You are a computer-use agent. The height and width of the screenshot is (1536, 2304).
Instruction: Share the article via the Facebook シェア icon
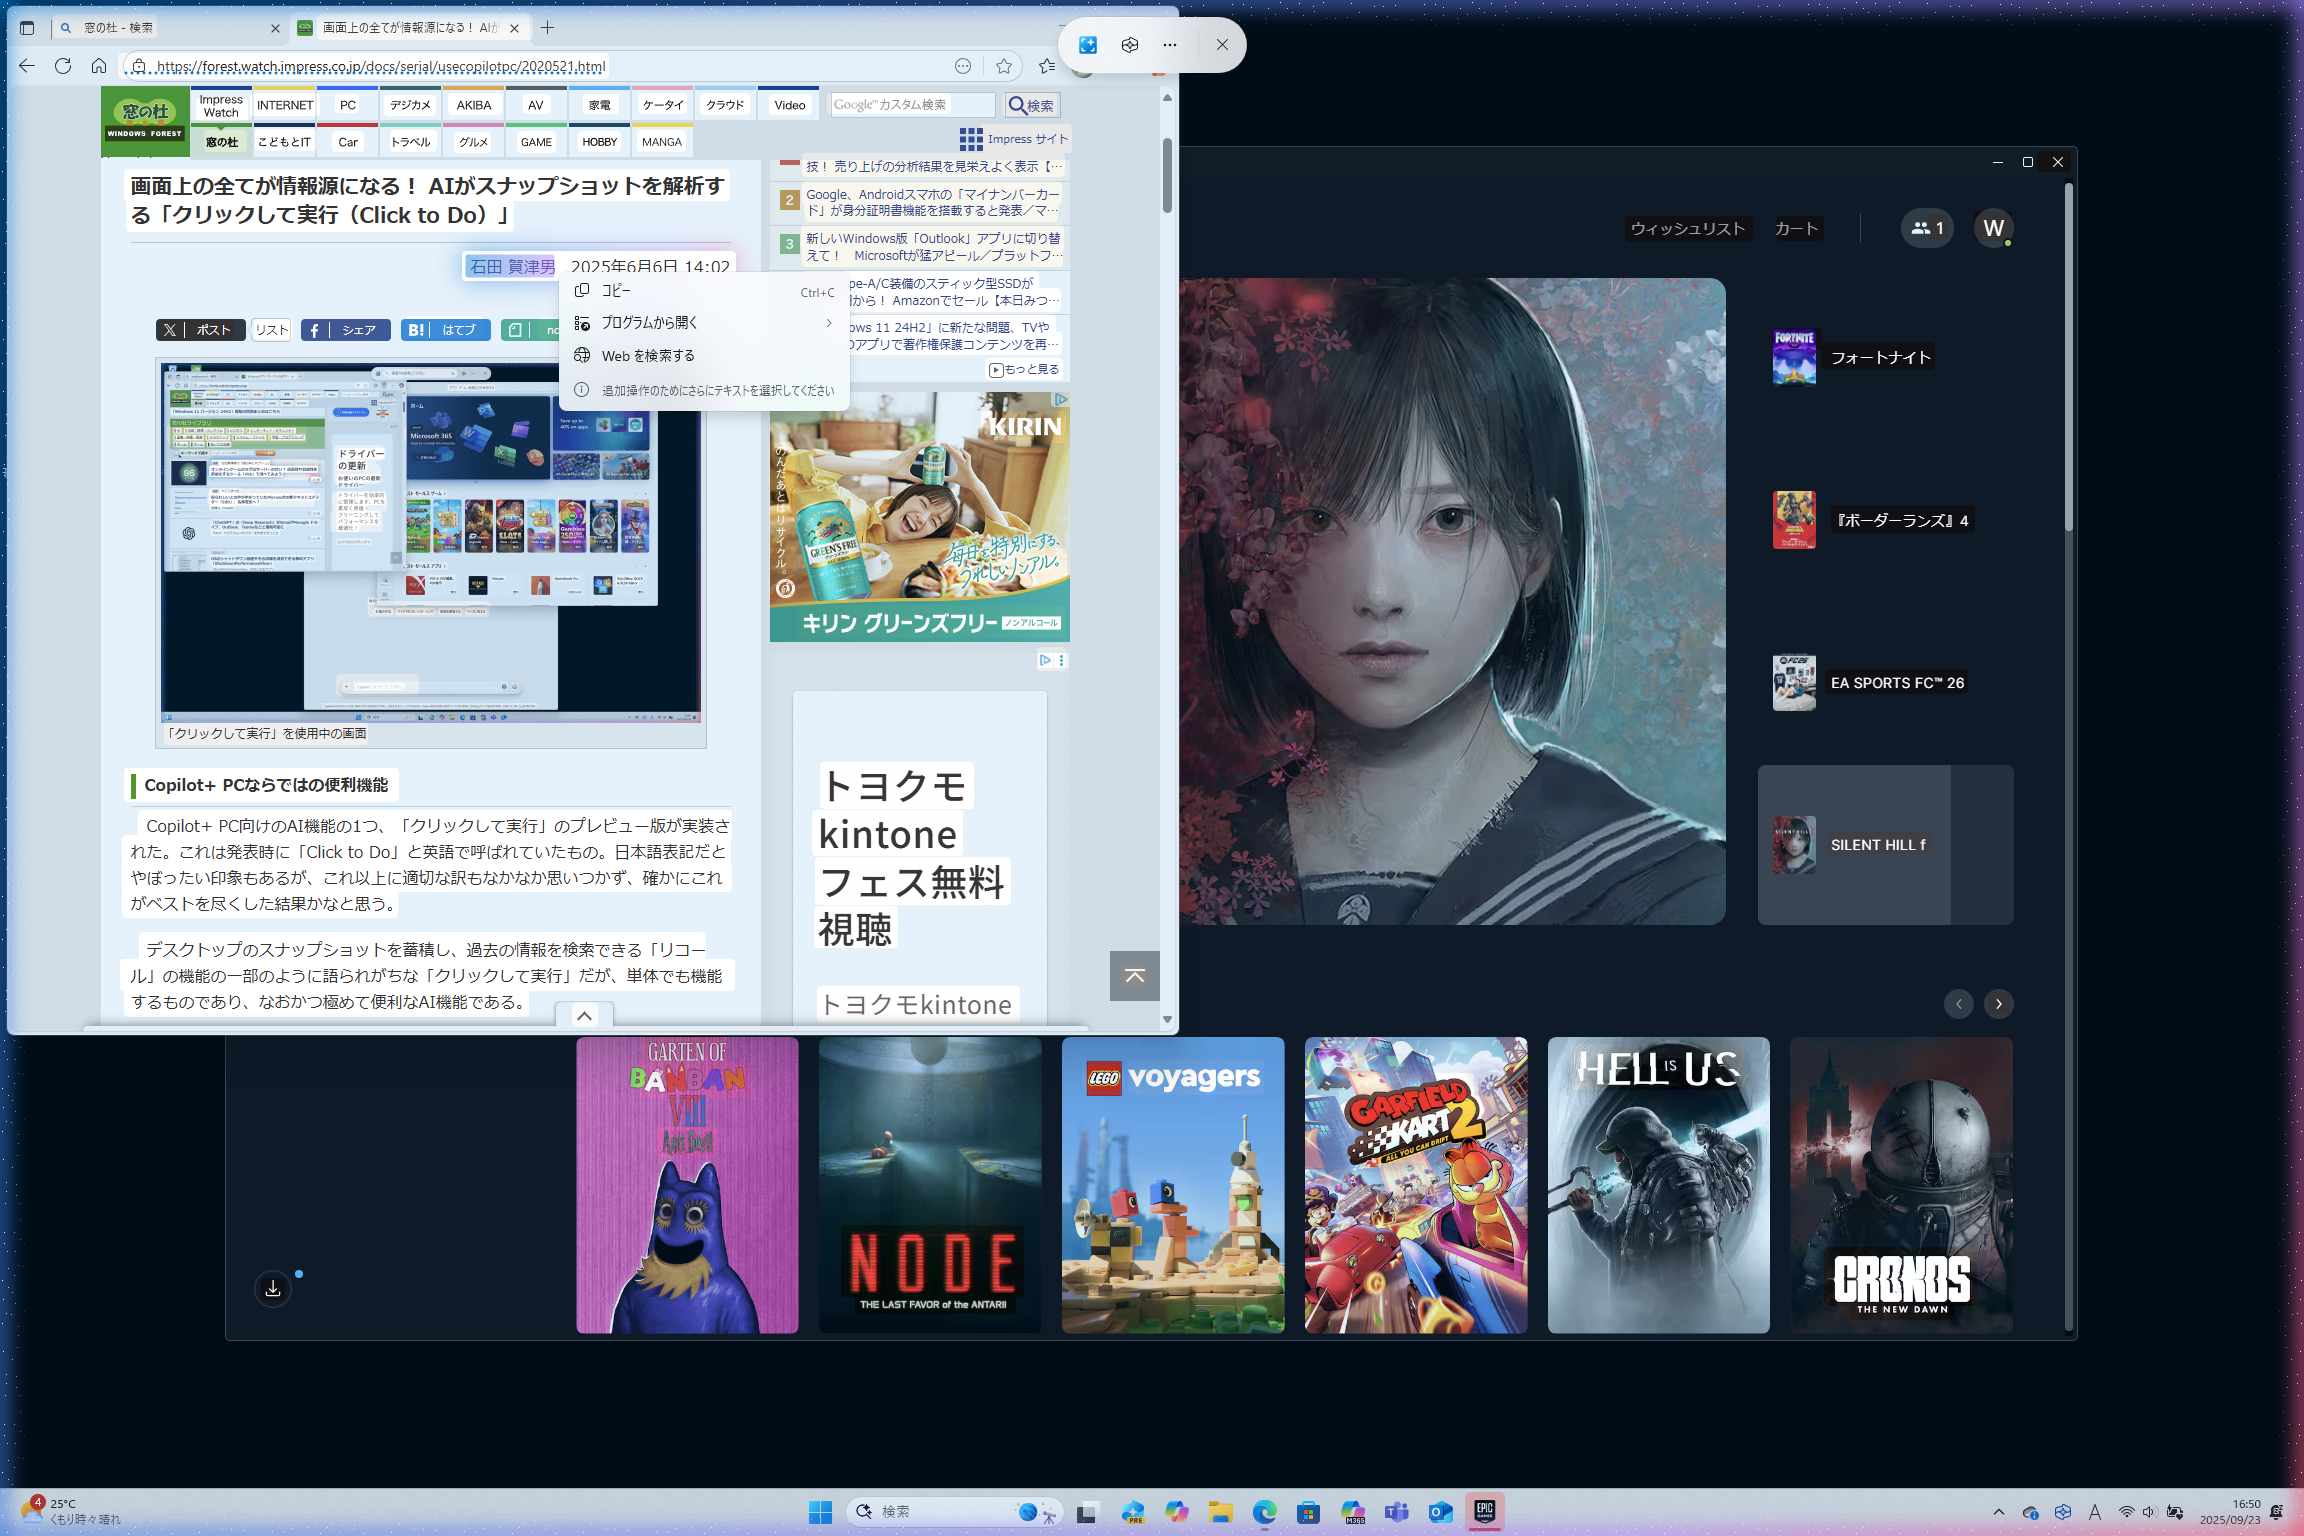click(345, 329)
